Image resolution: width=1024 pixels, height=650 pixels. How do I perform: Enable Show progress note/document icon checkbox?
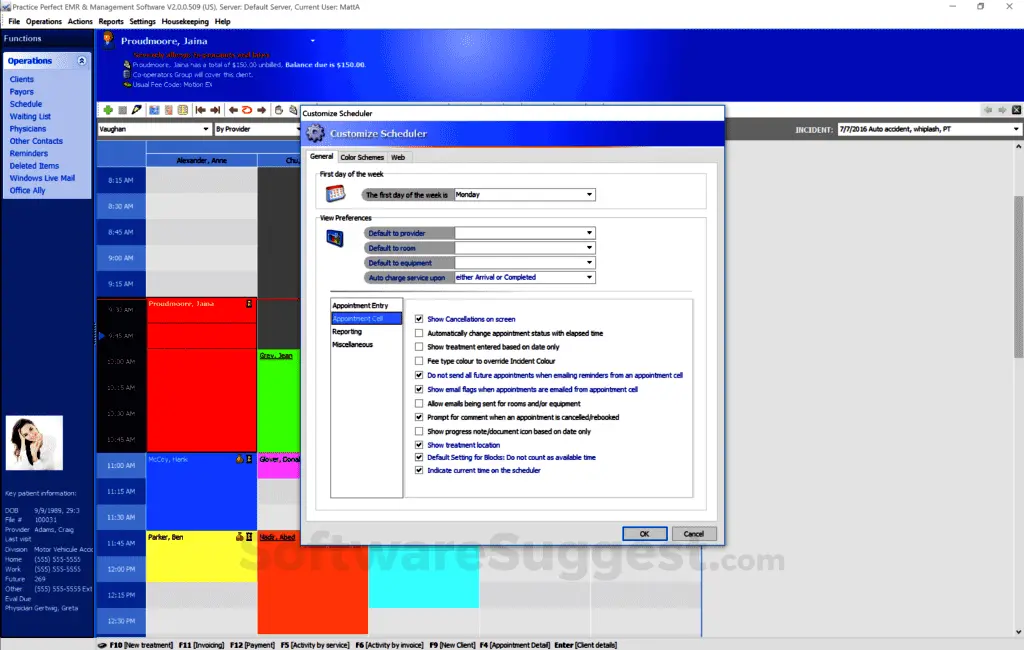tap(419, 431)
